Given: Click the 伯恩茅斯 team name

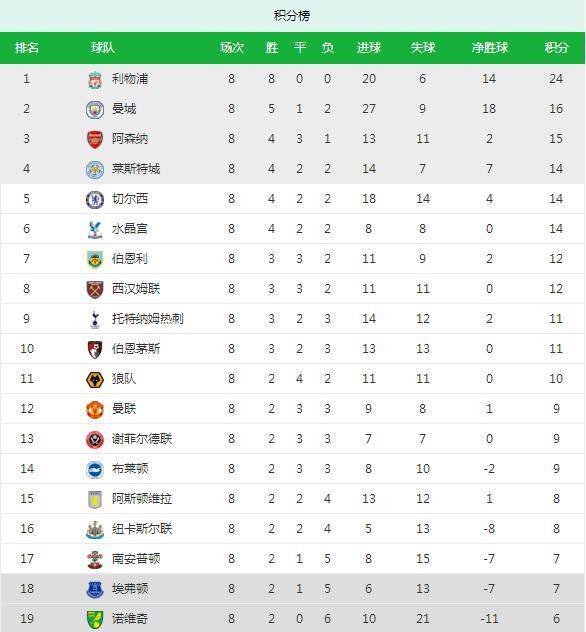Looking at the screenshot, I should tap(136, 348).
